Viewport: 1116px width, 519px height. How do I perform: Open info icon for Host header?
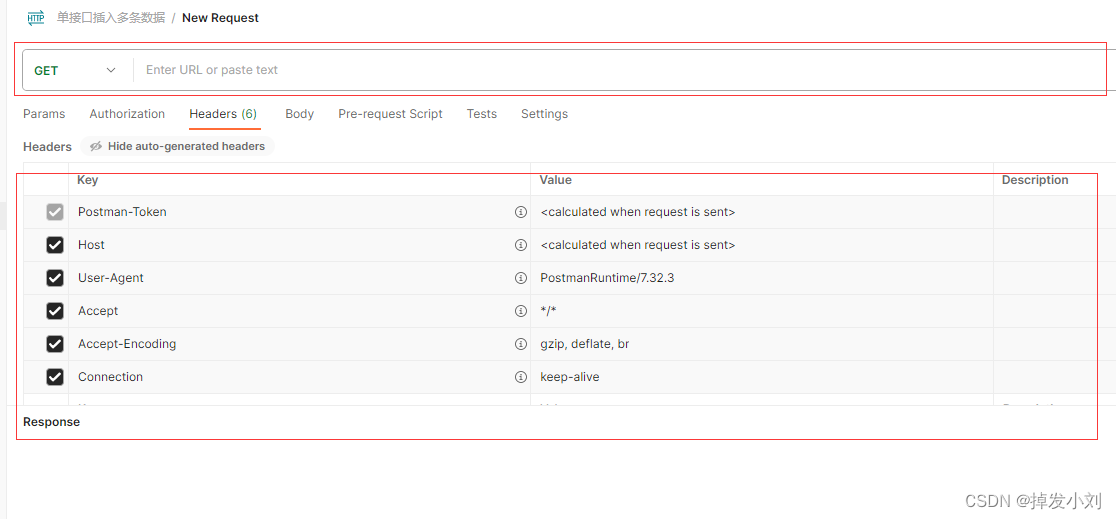(520, 245)
